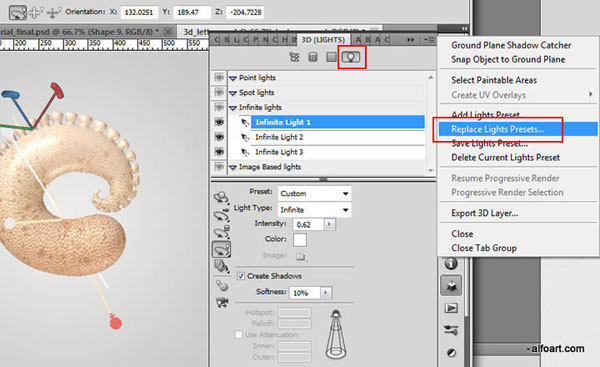Click the Orientation Y value field
Screen dimensions: 600x367
point(192,12)
